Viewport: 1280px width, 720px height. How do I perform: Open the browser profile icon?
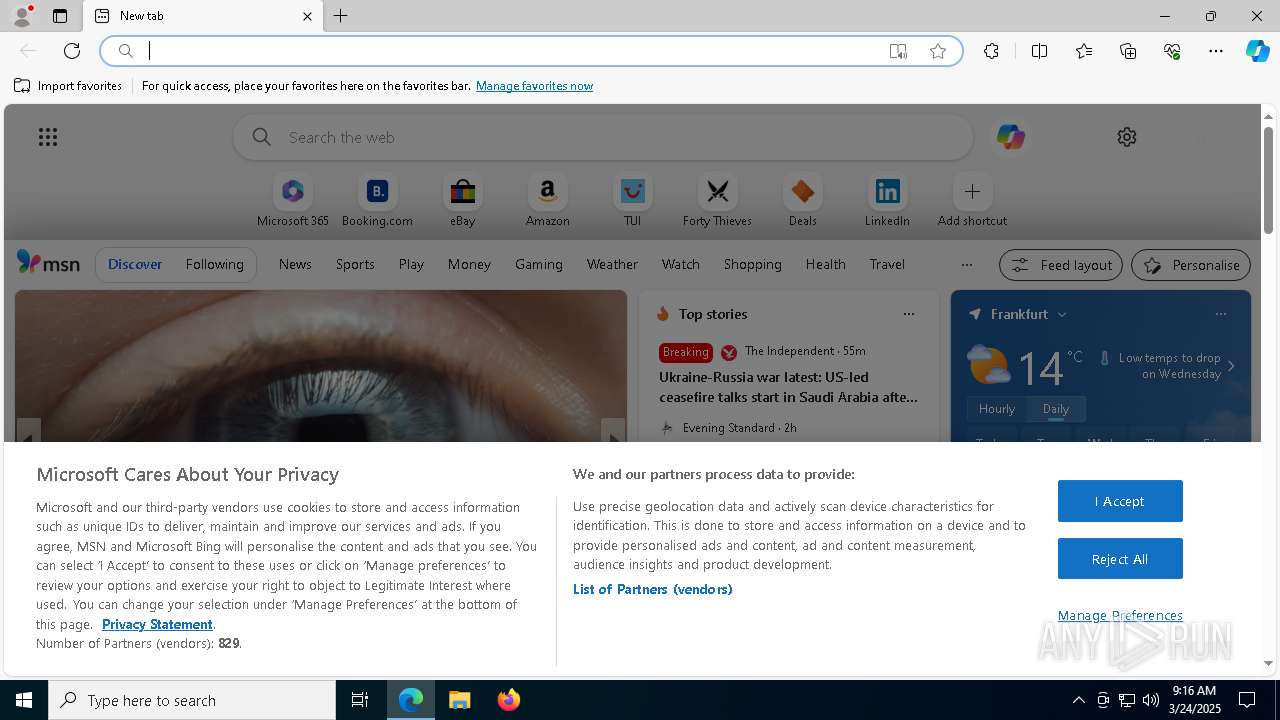(x=21, y=16)
